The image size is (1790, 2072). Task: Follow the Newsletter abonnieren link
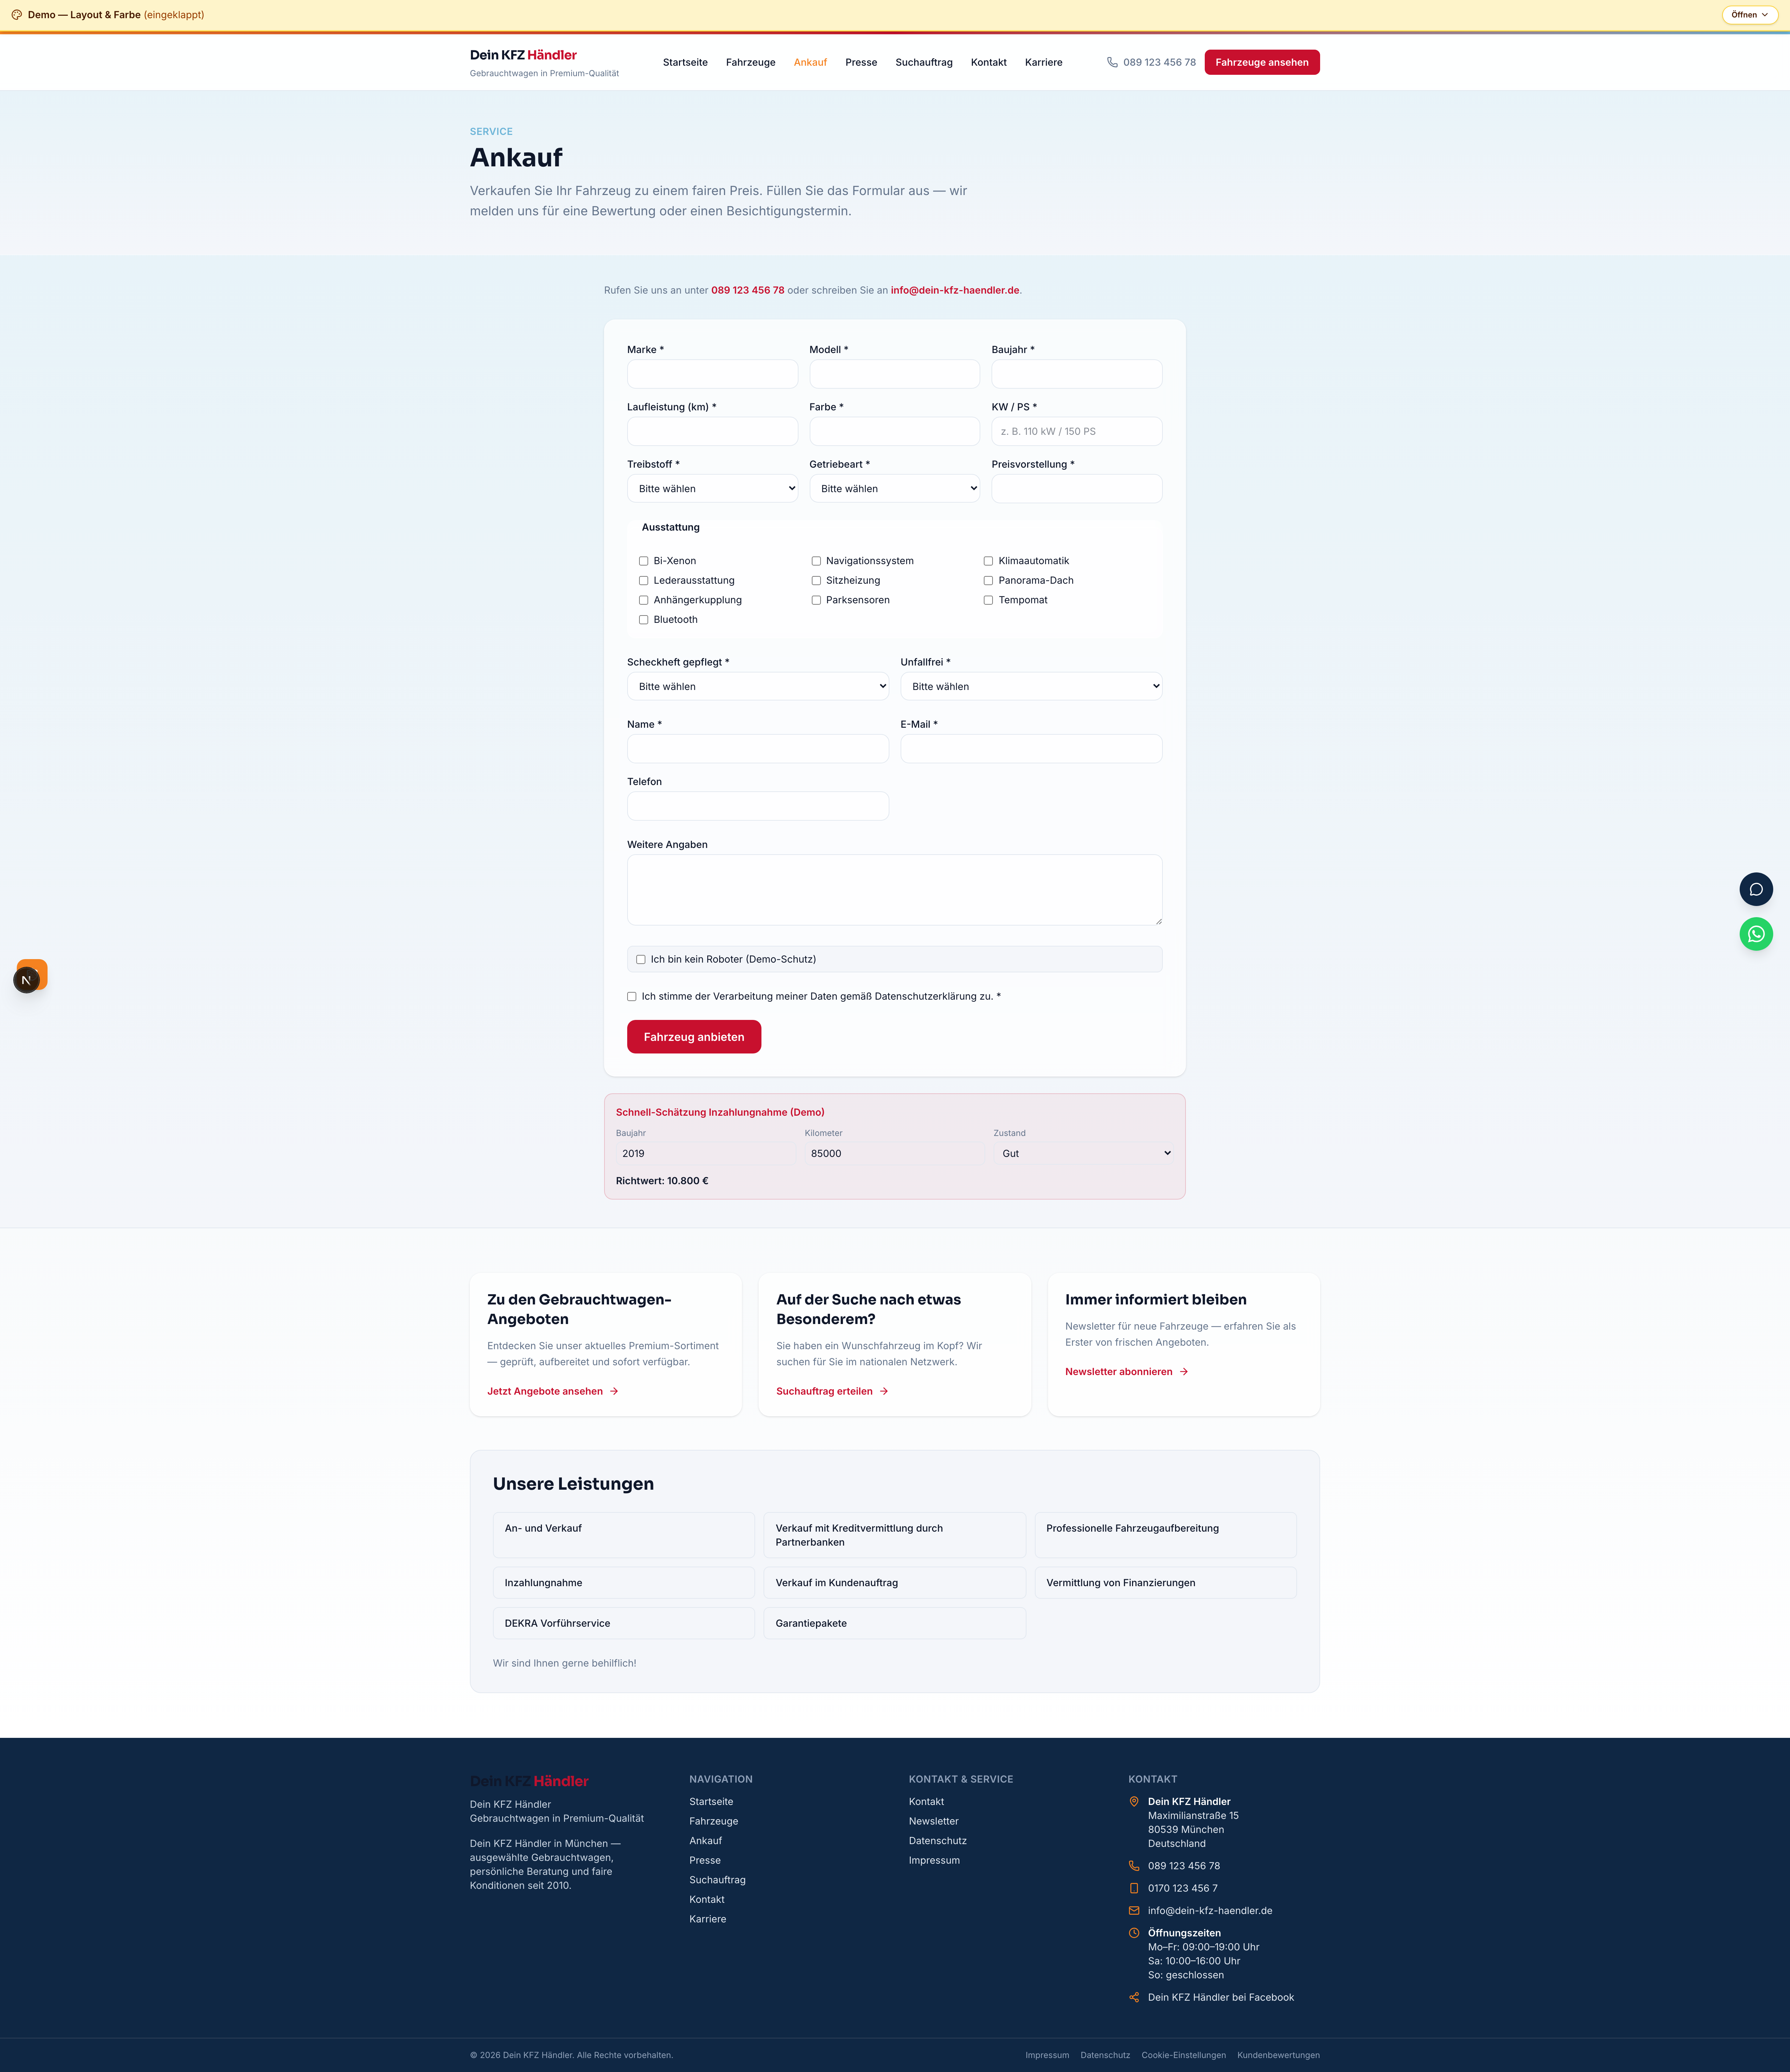tap(1127, 1372)
